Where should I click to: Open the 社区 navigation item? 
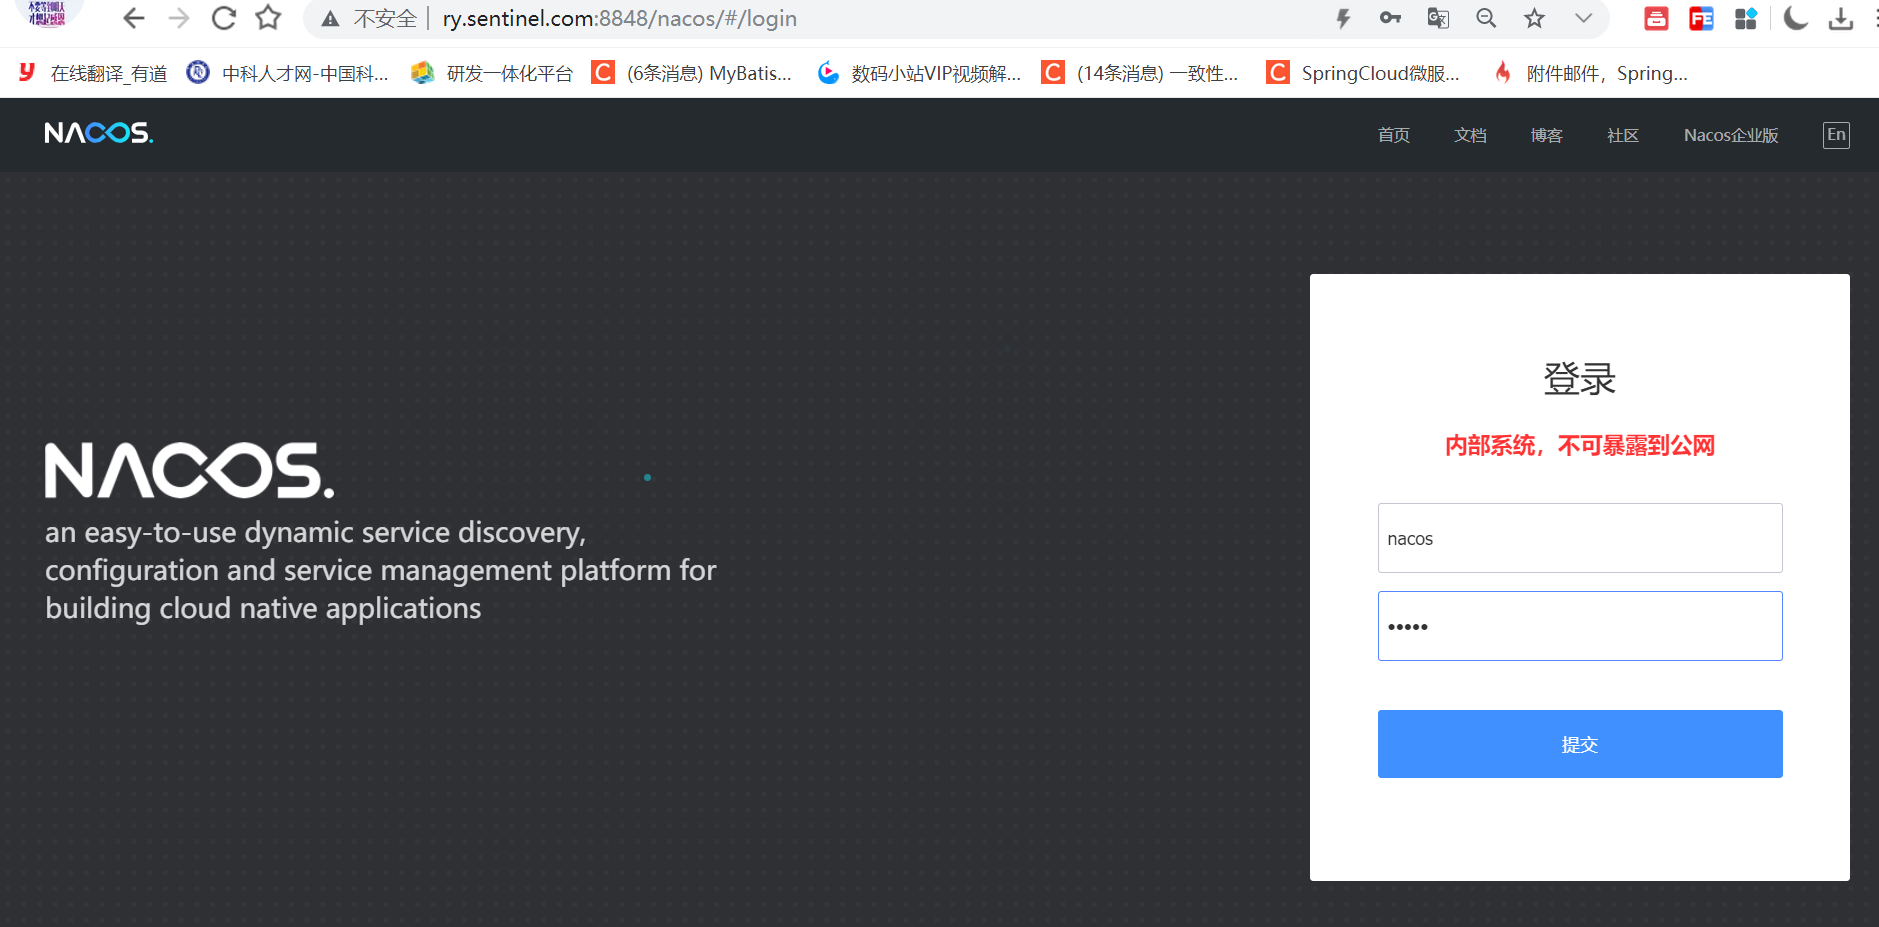(1623, 135)
